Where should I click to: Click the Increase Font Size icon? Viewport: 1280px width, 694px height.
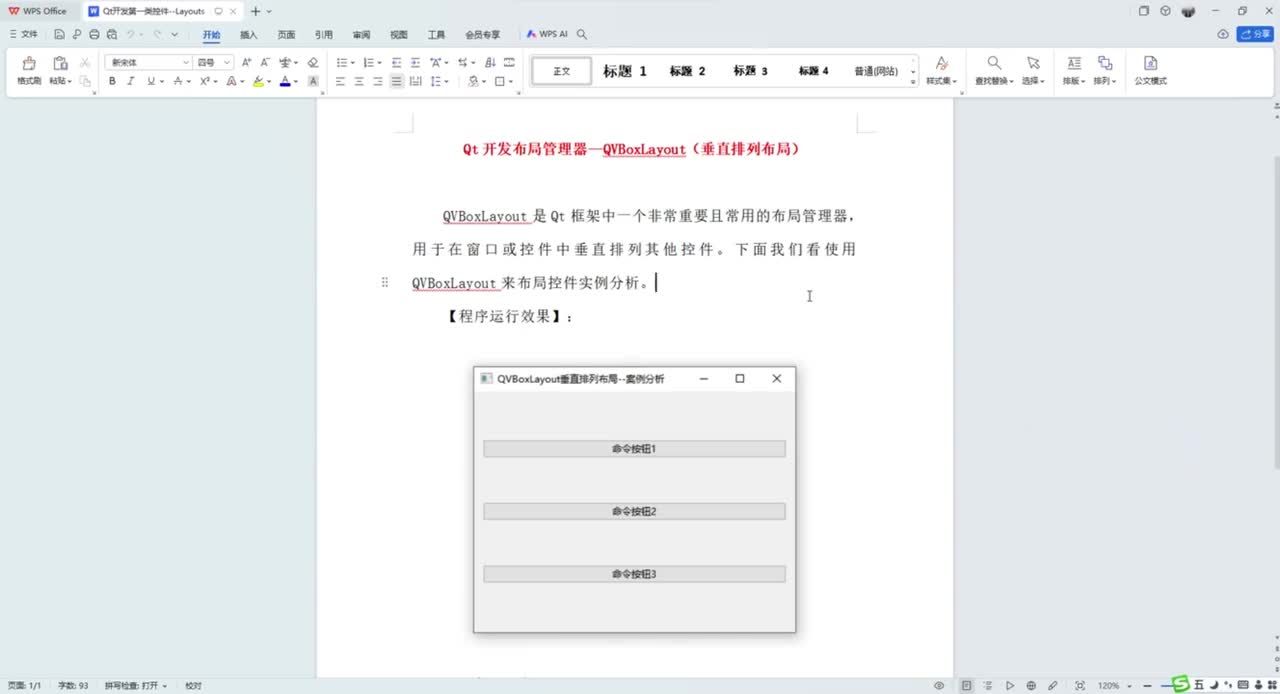click(x=247, y=62)
